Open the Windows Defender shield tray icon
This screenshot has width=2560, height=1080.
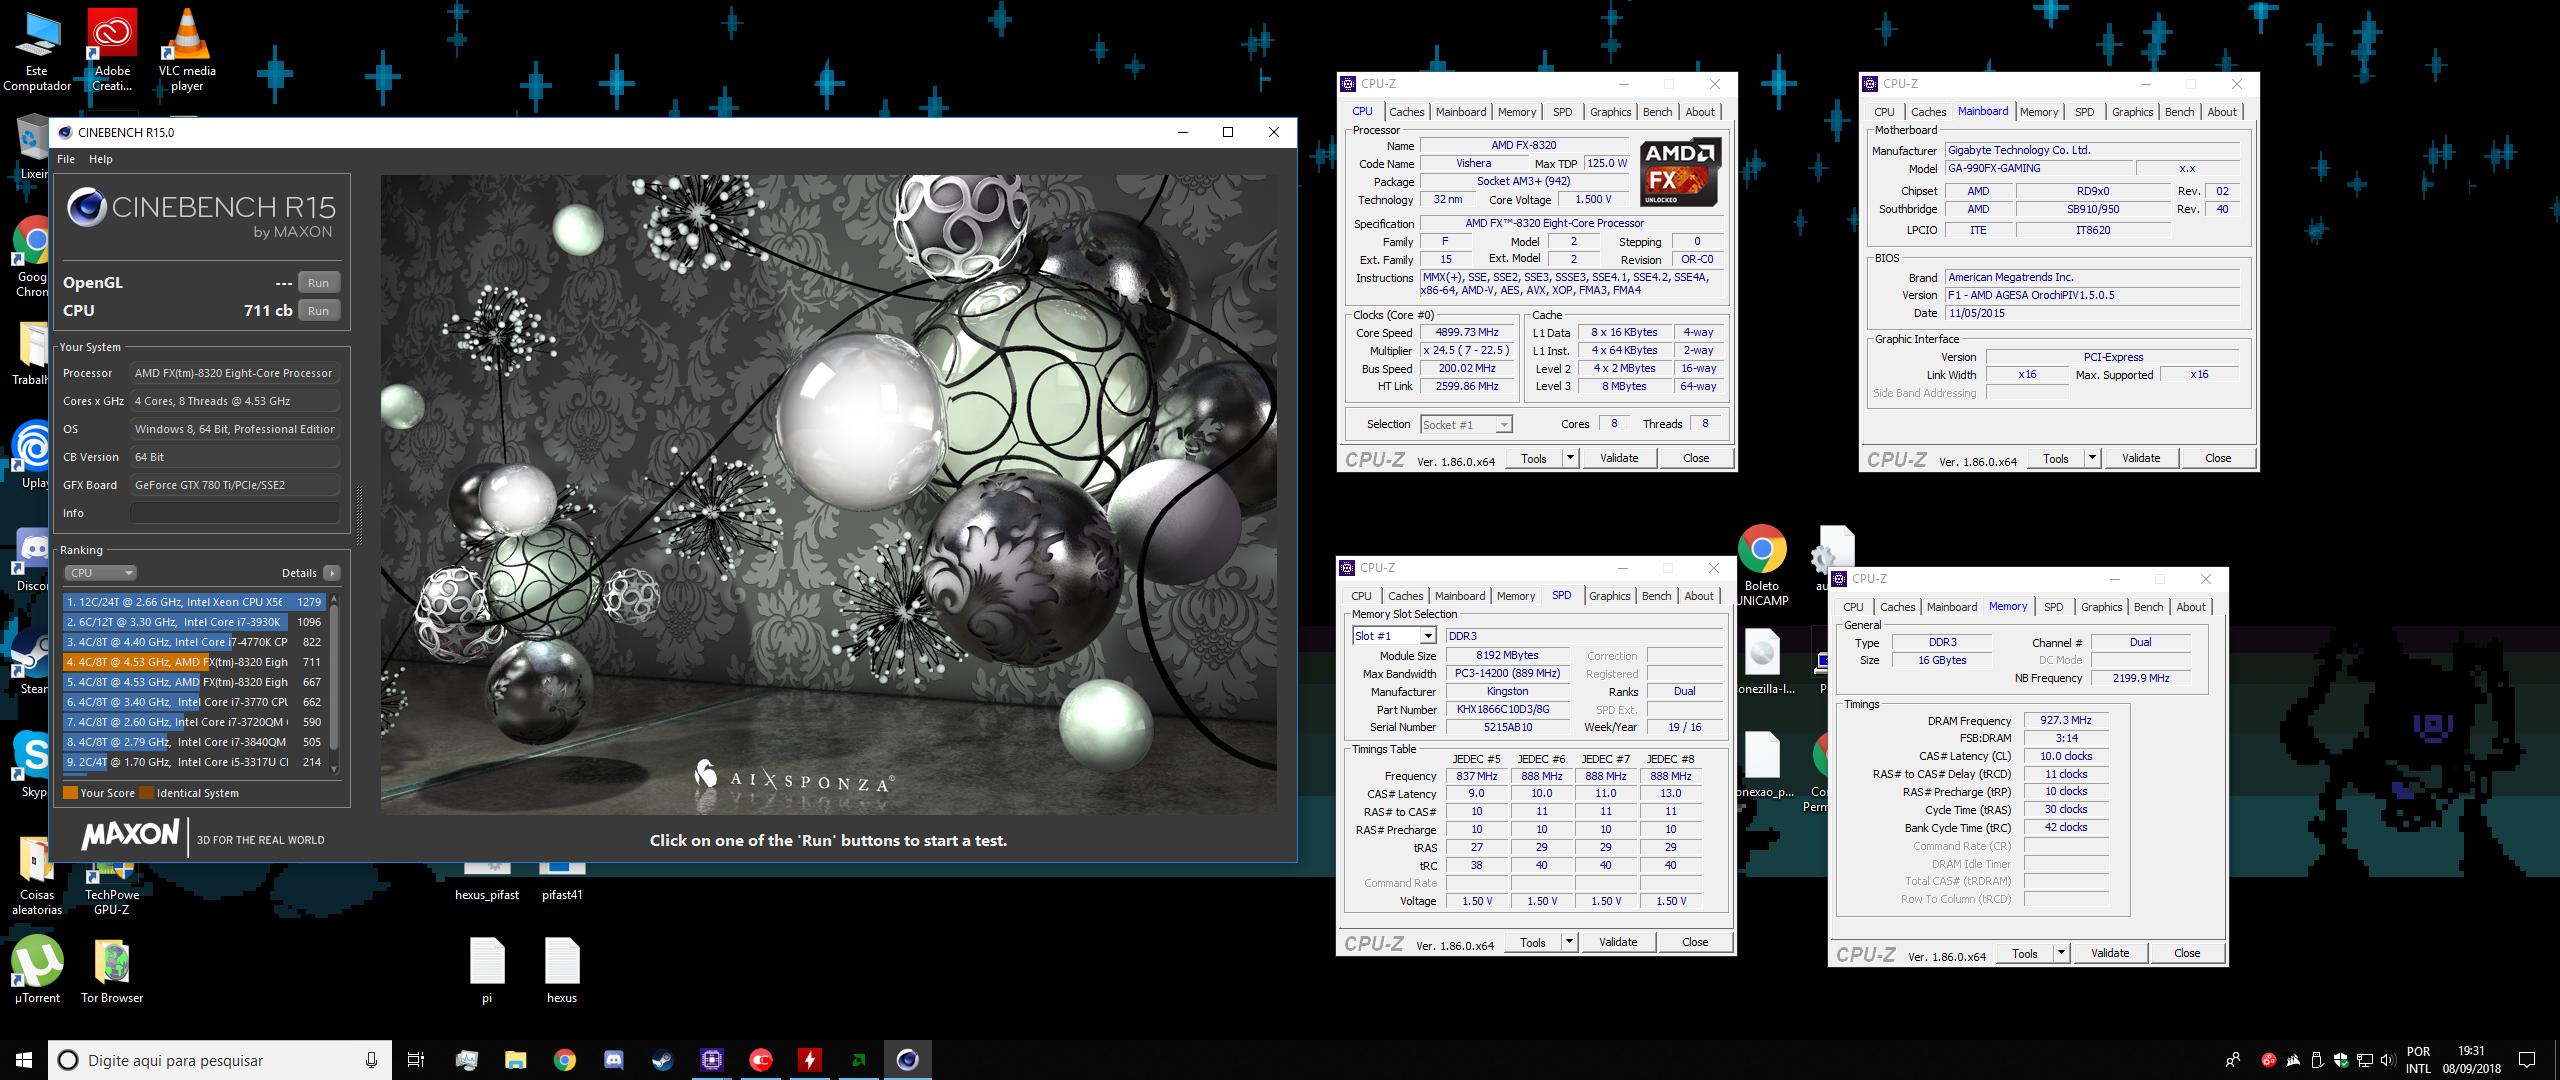coord(2341,1060)
